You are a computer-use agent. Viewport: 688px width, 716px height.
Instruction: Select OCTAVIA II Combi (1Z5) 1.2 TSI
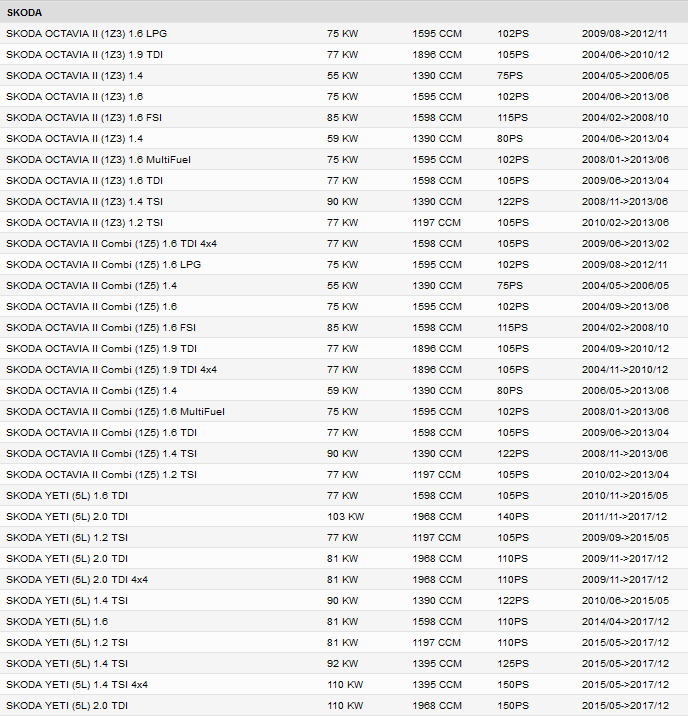(344, 475)
